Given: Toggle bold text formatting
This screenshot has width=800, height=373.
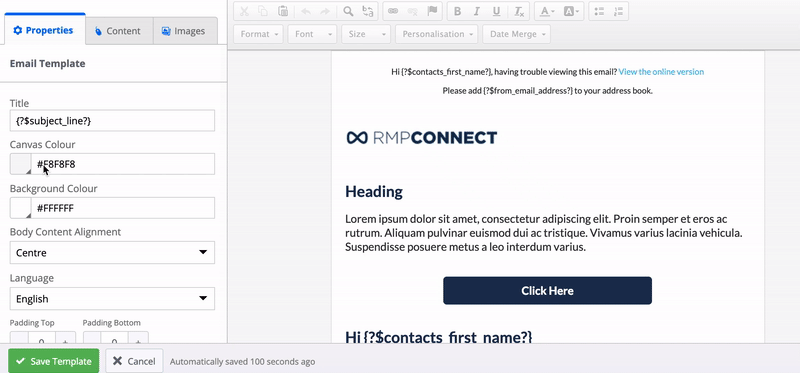Looking at the screenshot, I should (457, 11).
